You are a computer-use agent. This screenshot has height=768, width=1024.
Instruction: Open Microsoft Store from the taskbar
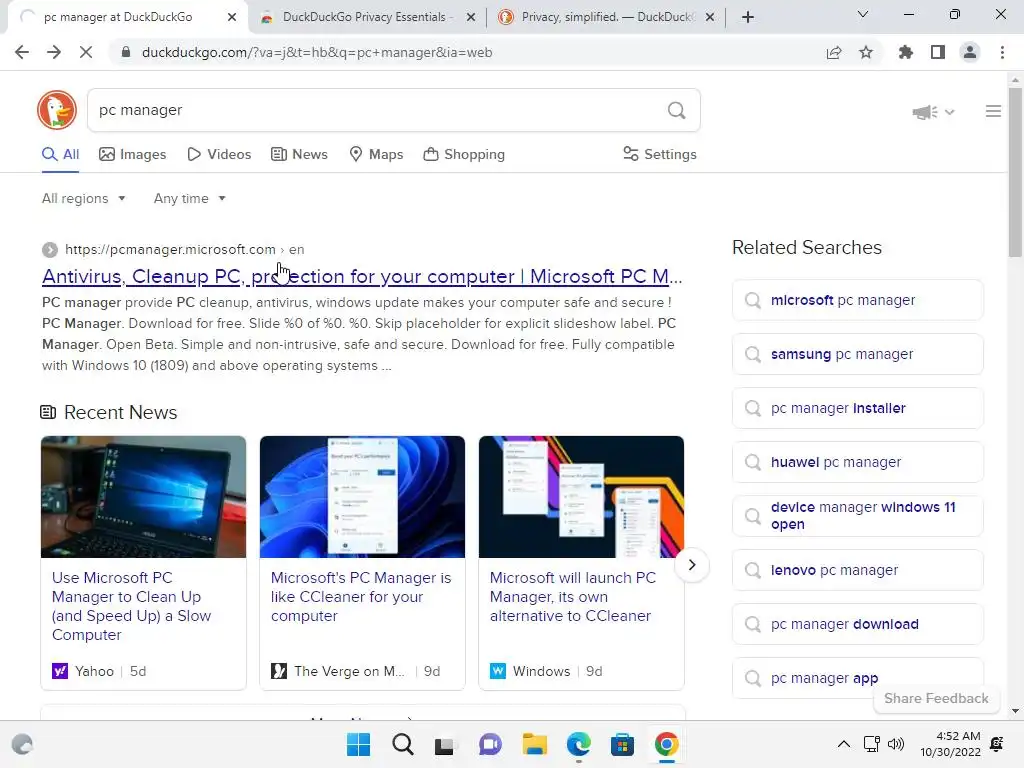[x=622, y=744]
